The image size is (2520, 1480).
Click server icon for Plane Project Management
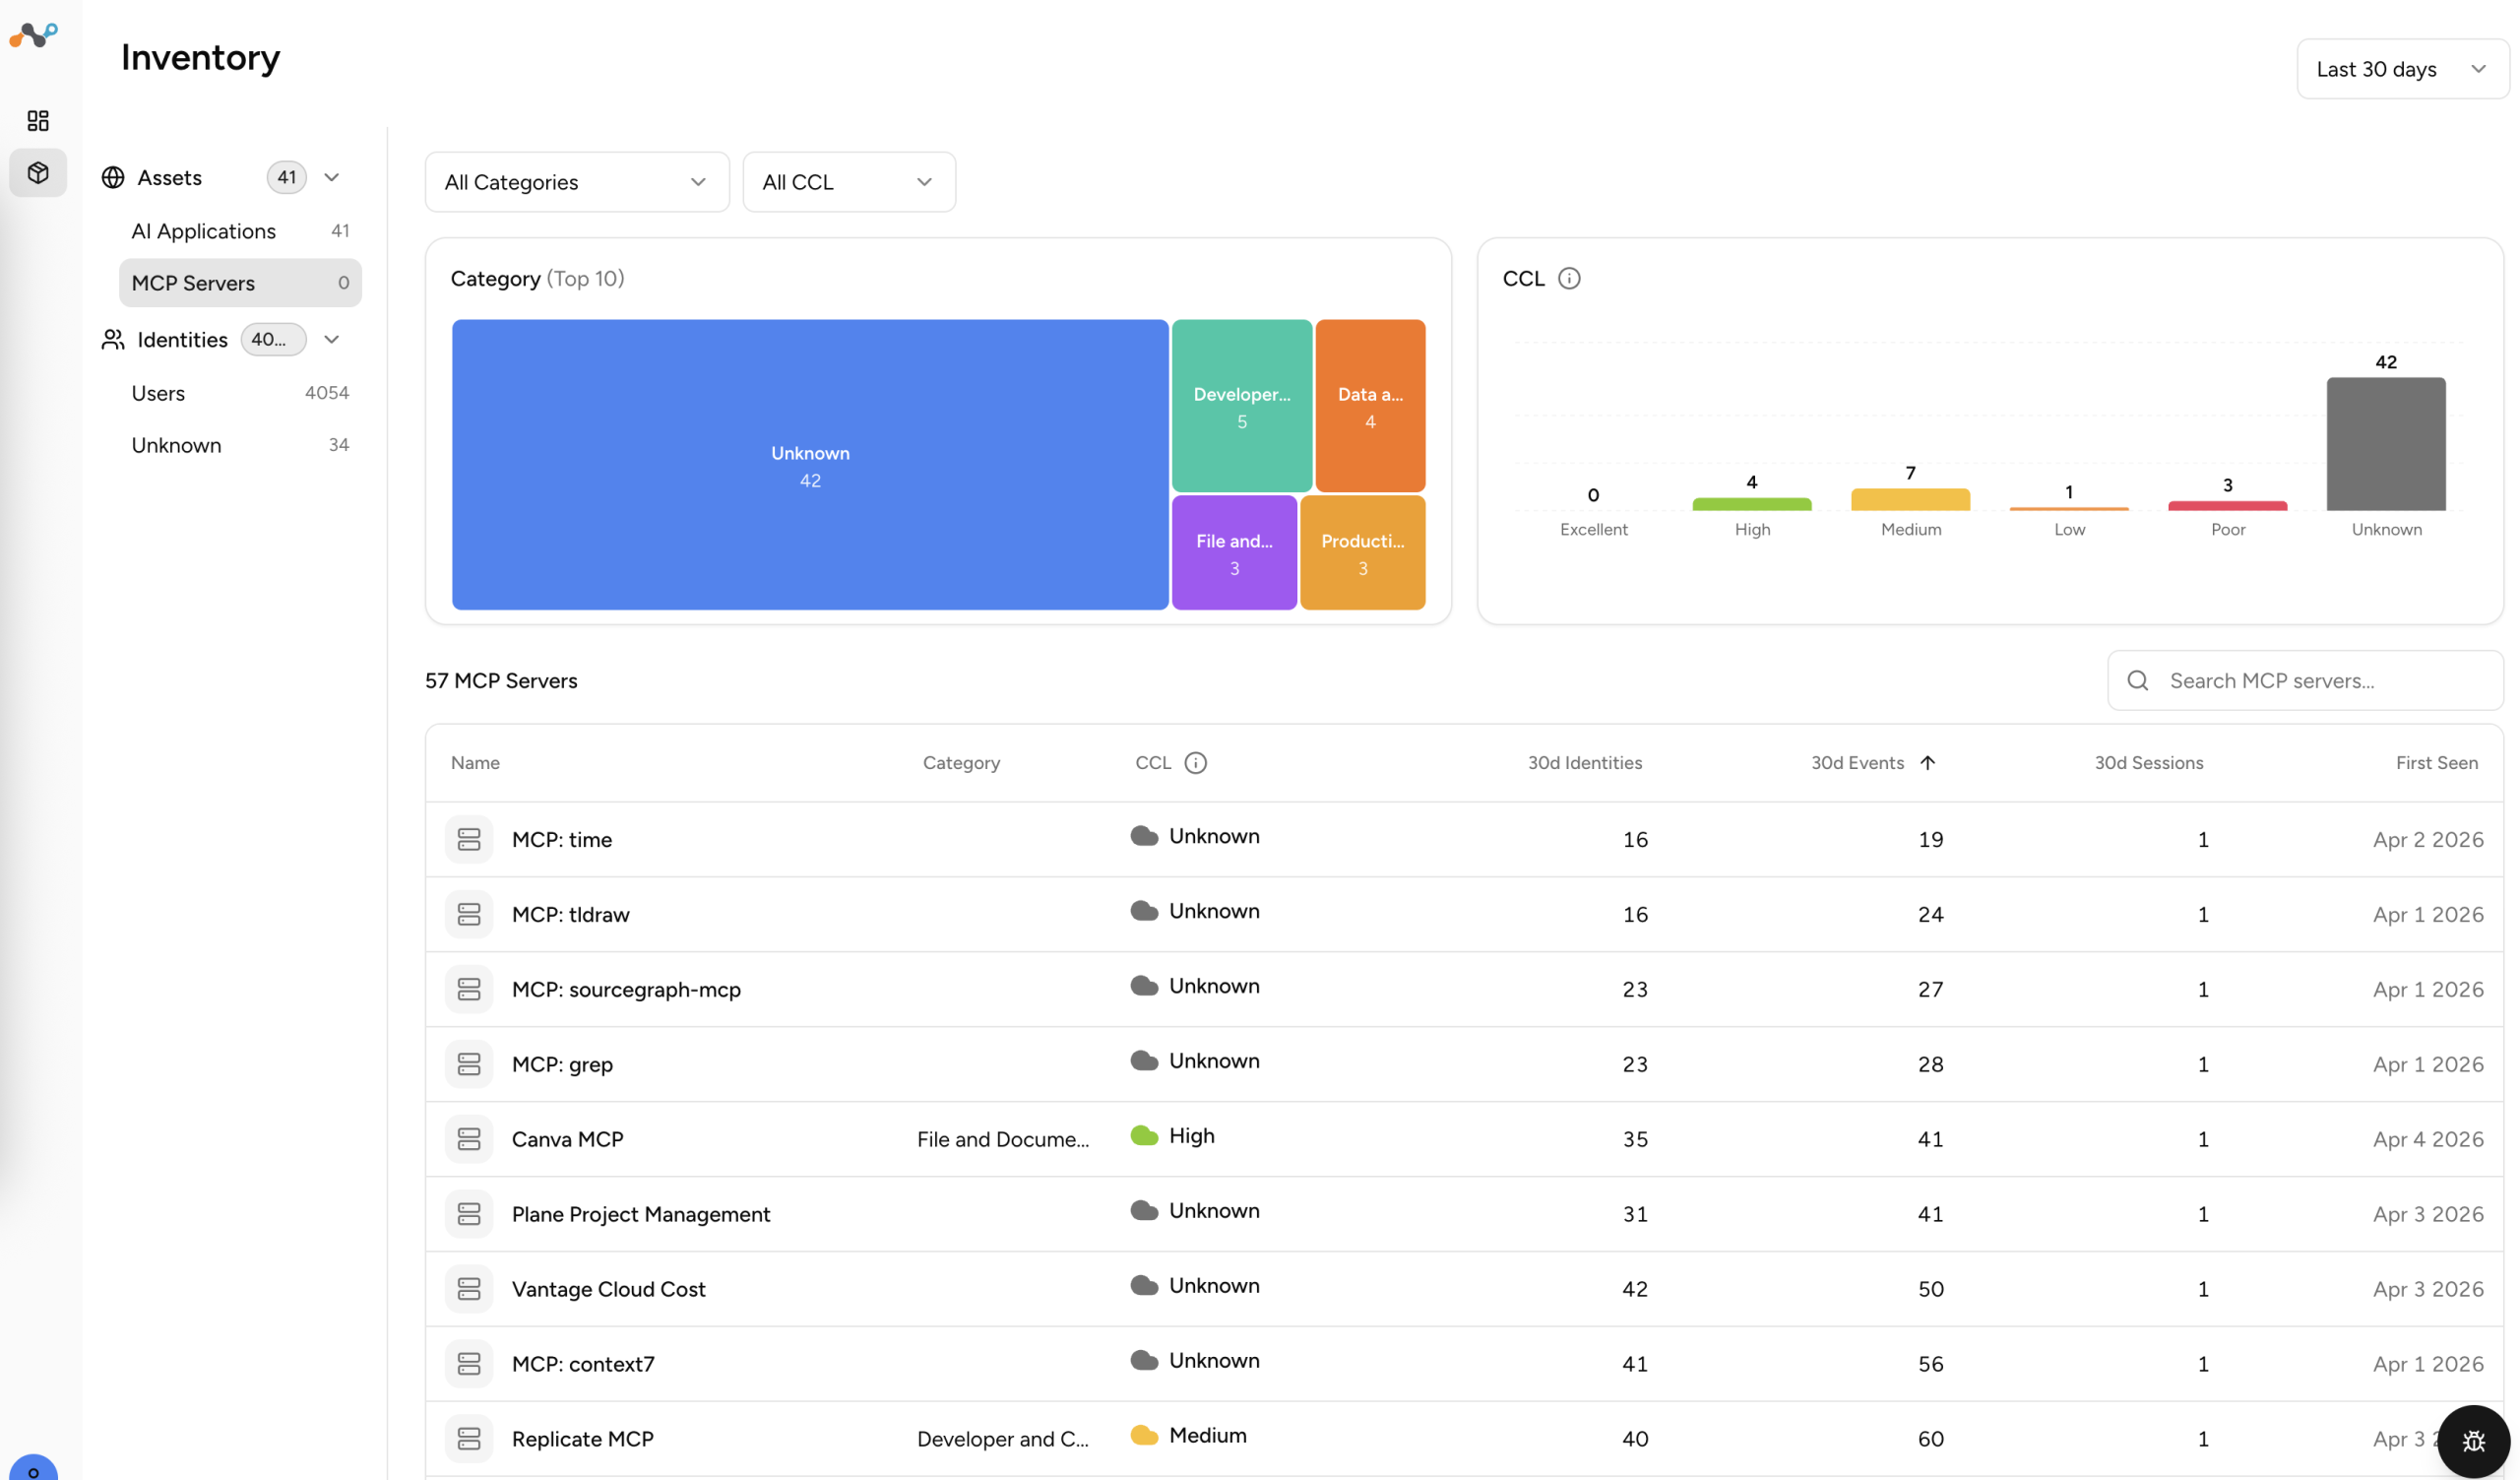tap(469, 1215)
